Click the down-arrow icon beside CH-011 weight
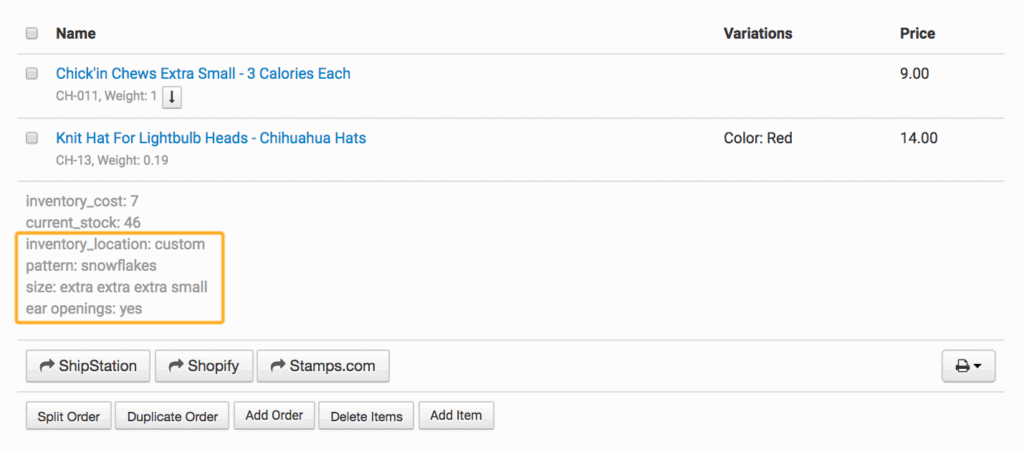Viewport: 1024px width, 452px height. (x=172, y=97)
